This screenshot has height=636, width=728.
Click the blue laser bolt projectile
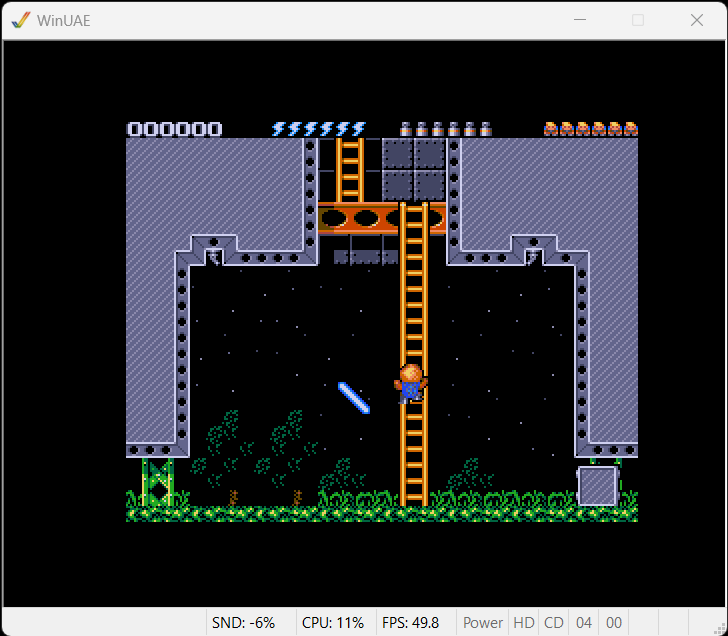click(x=354, y=397)
